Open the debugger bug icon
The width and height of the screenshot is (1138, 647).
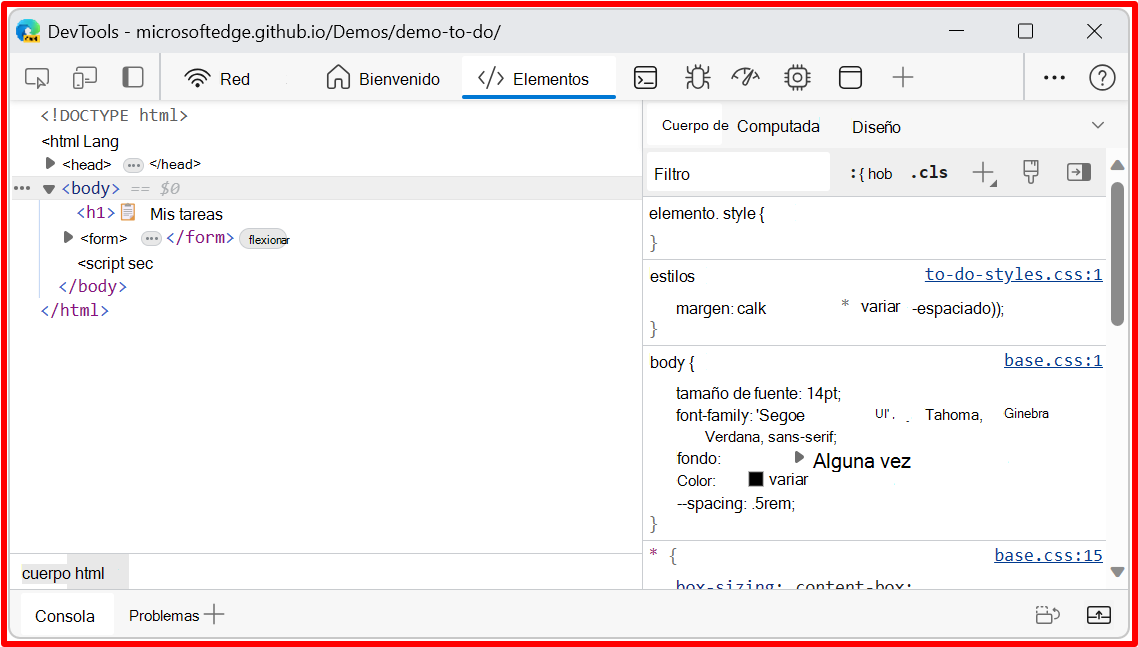point(697,77)
